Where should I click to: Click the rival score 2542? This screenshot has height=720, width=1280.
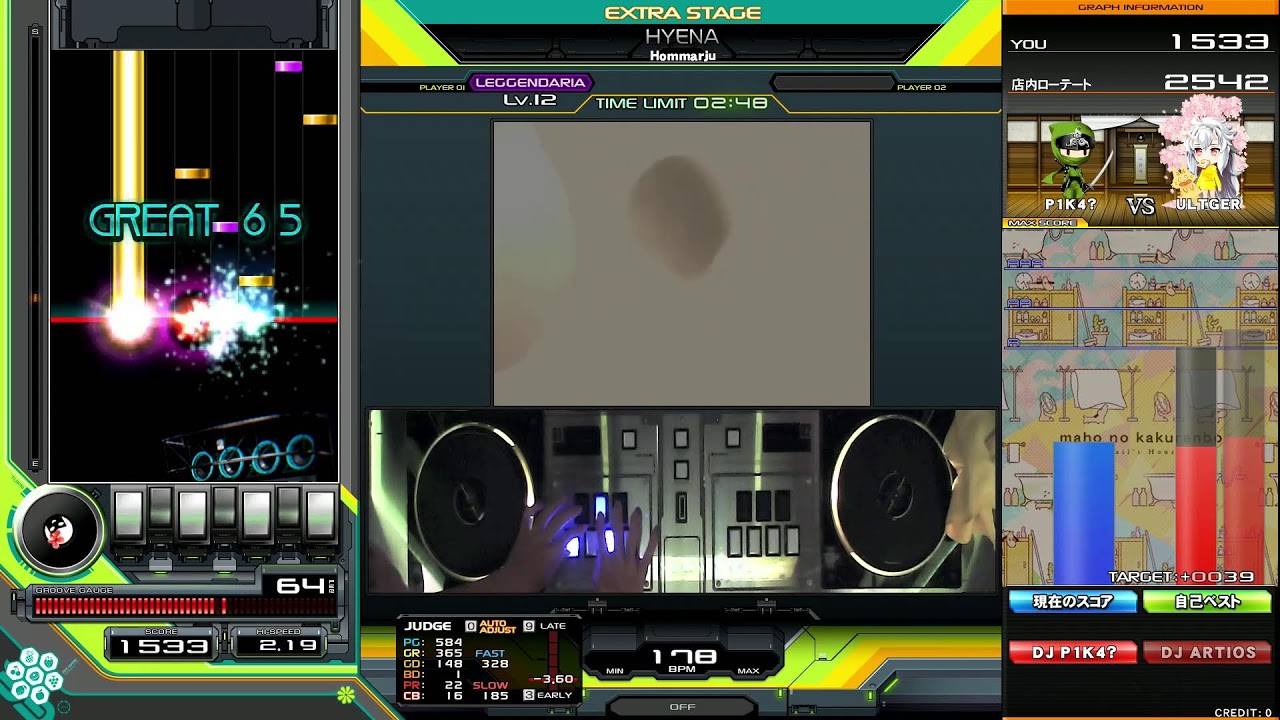(1217, 83)
